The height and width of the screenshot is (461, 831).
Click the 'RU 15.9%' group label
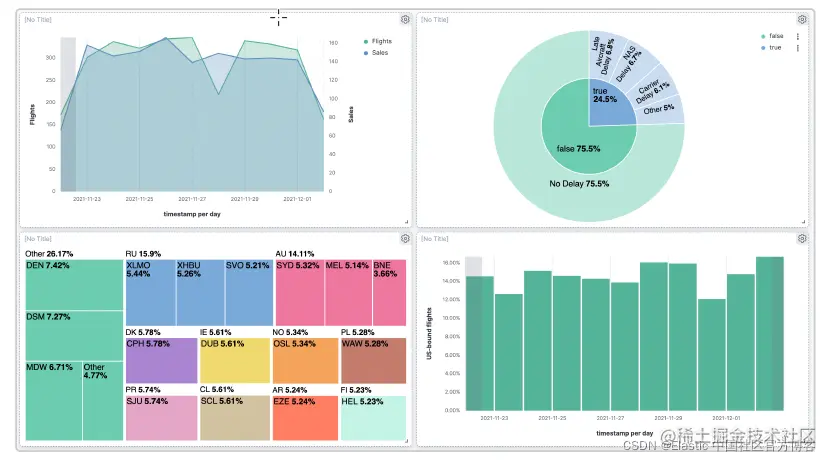click(x=143, y=254)
